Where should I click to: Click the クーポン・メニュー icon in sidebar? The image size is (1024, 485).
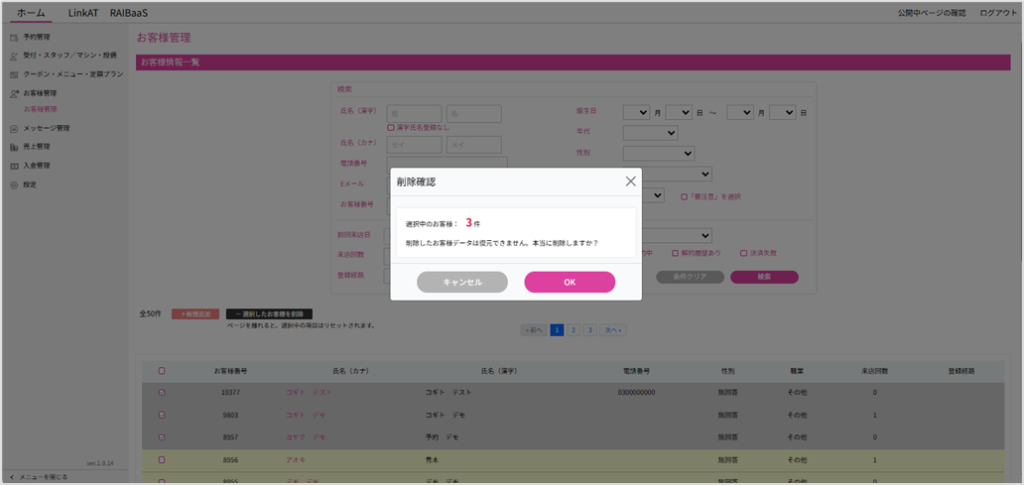[14, 74]
